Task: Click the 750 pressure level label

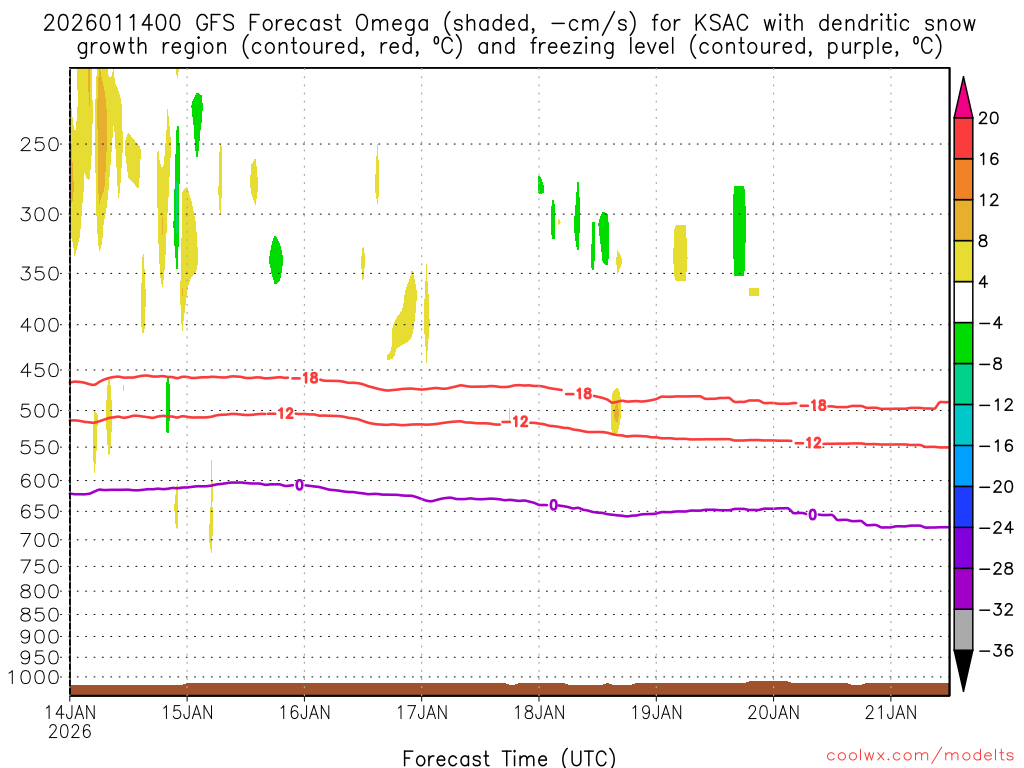Action: click(40, 566)
